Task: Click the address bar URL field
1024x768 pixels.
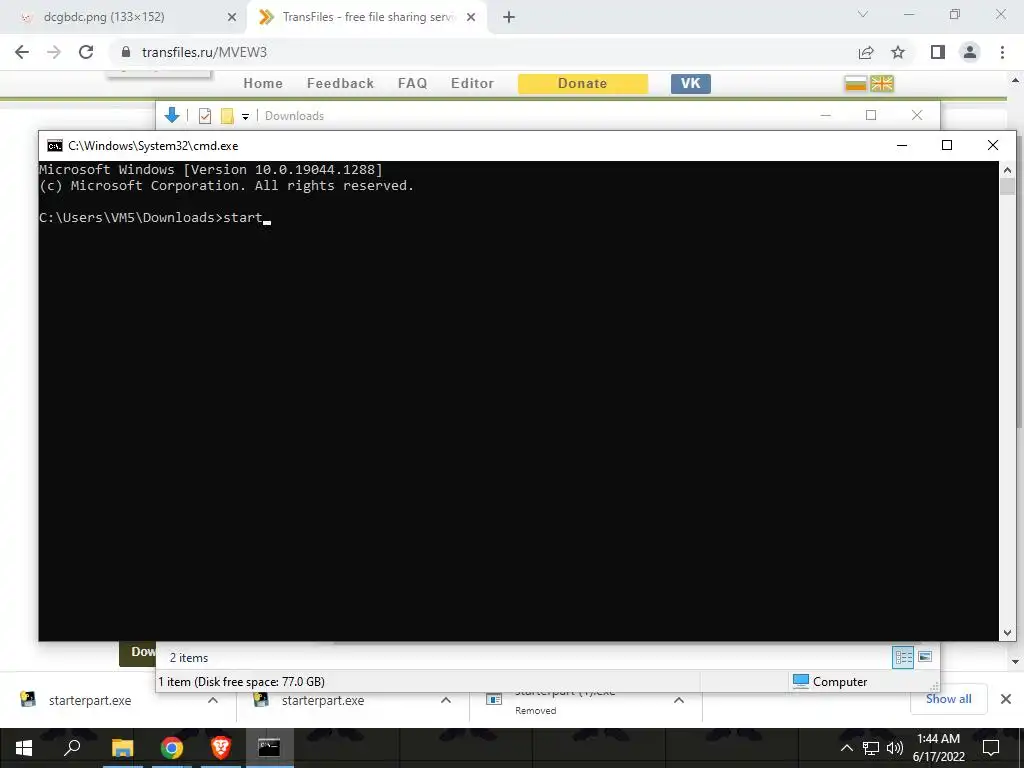Action: pyautogui.click(x=483, y=52)
